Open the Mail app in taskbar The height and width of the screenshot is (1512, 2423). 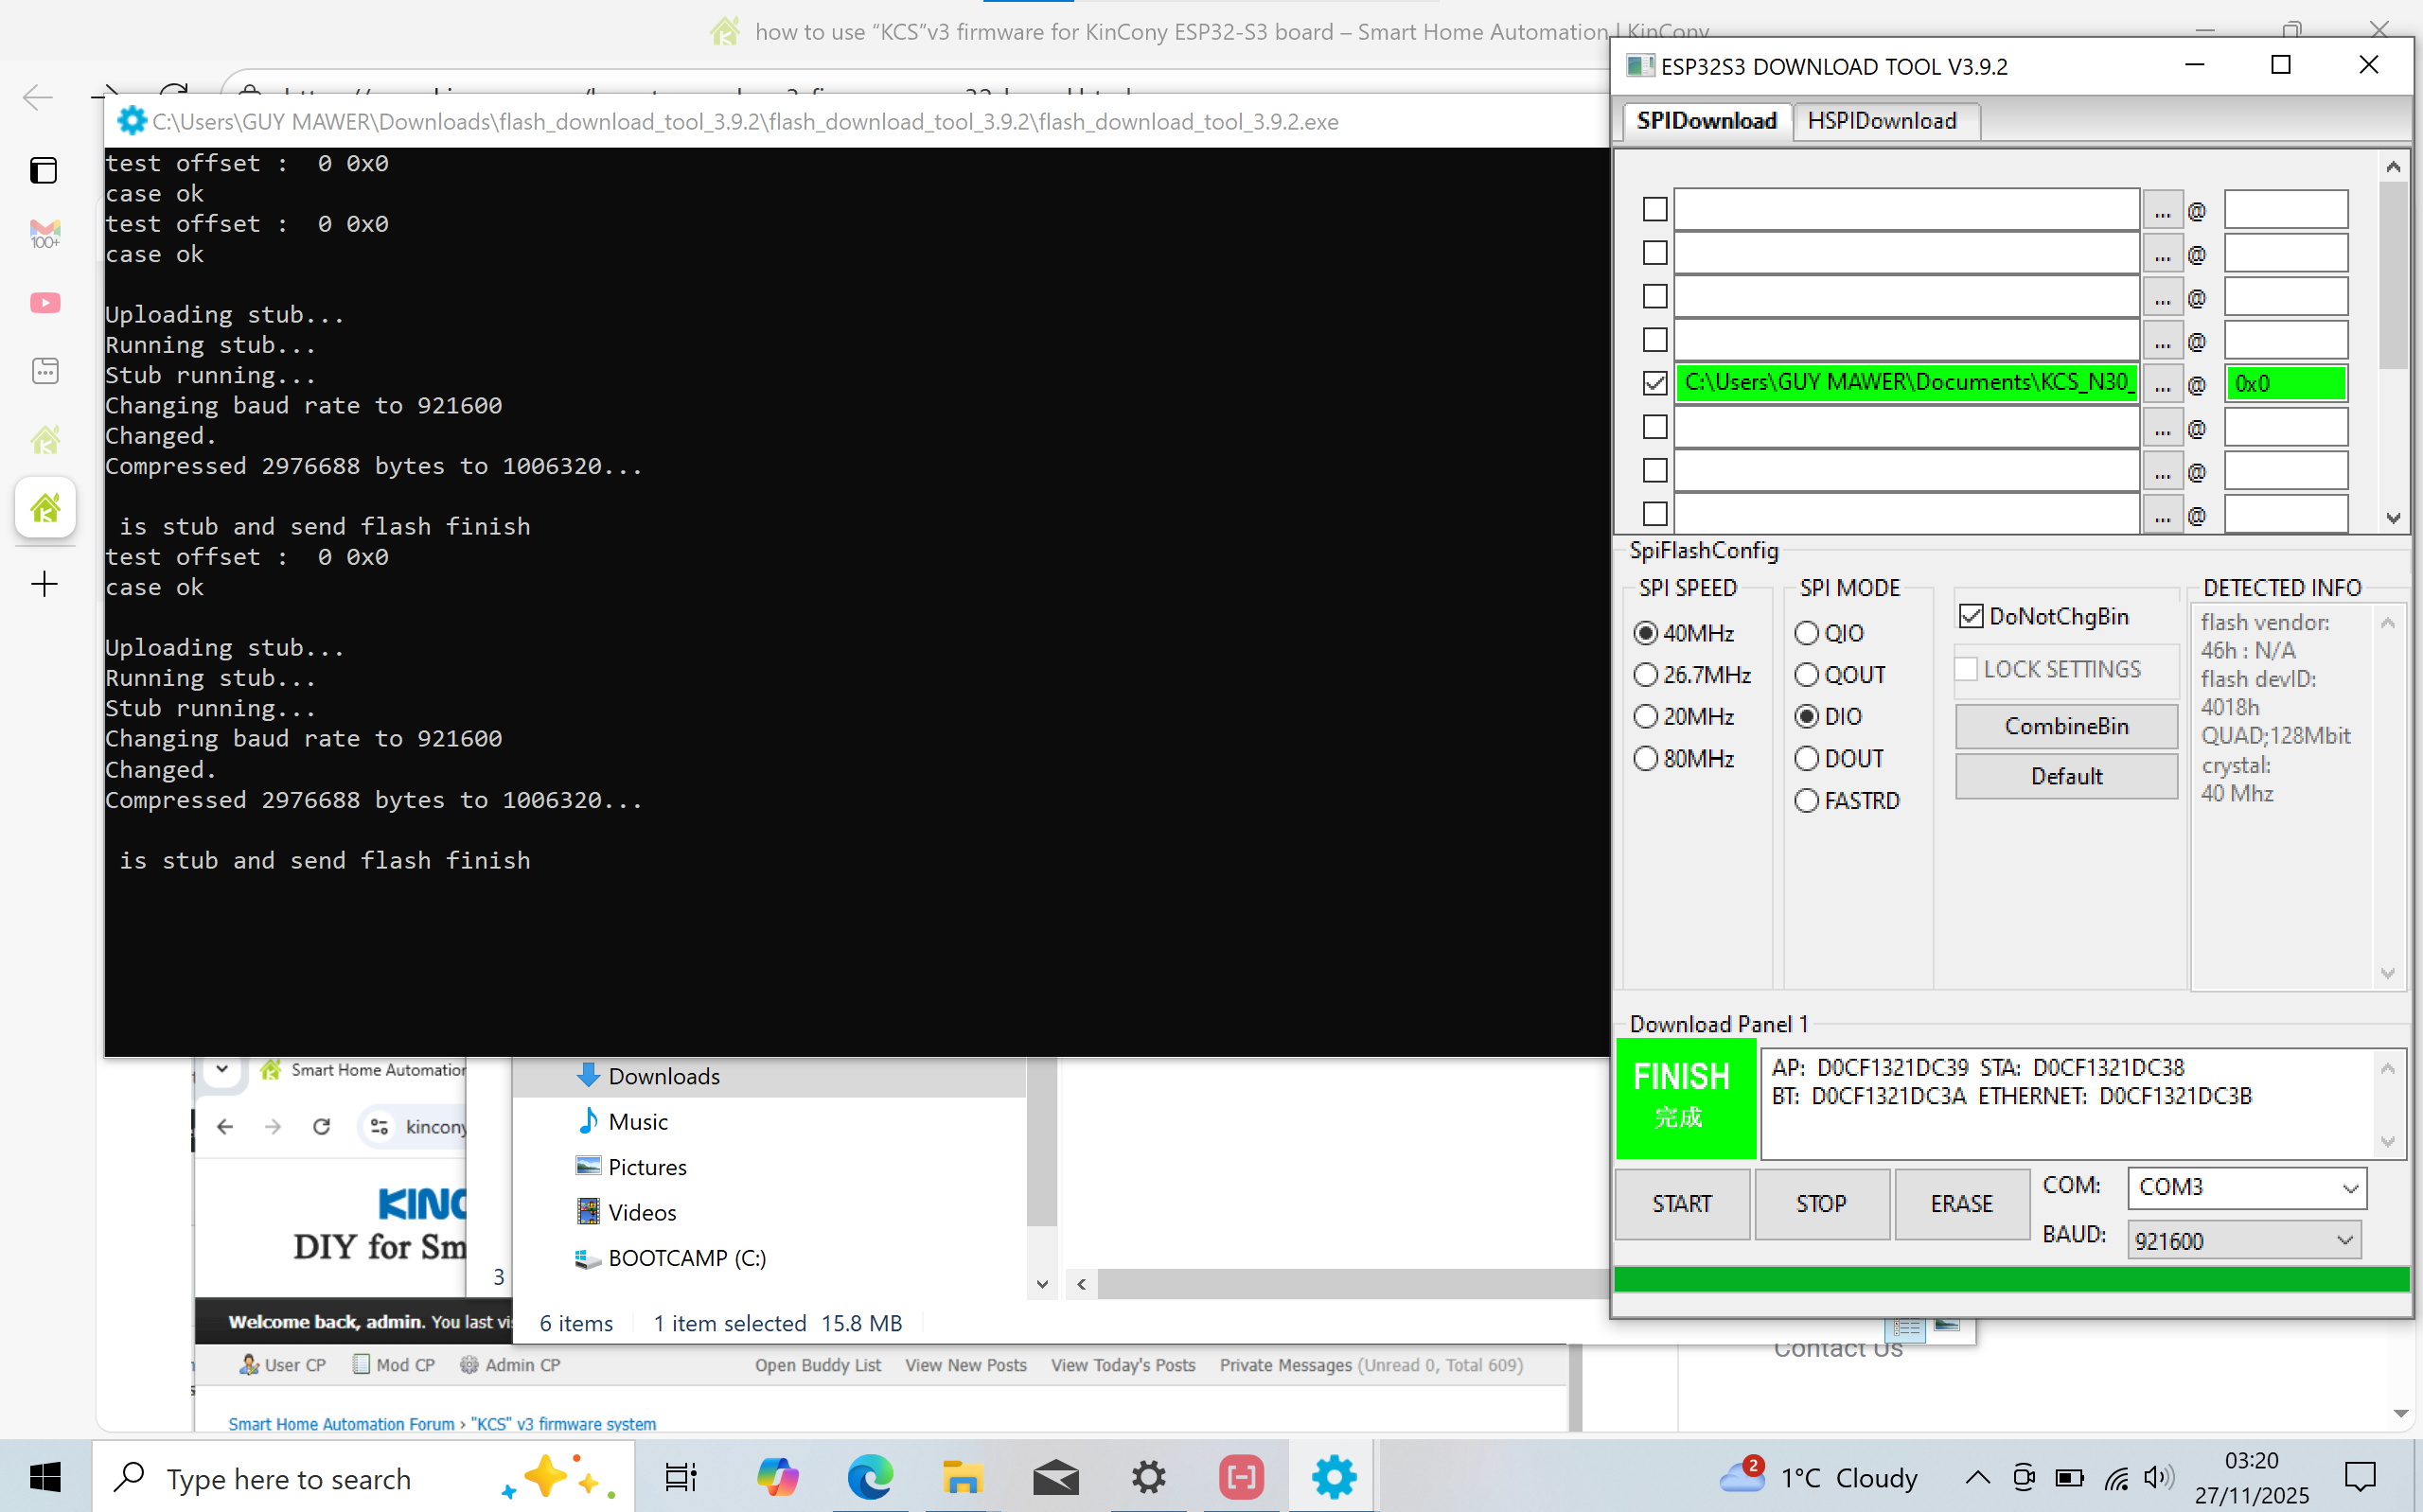[1055, 1477]
